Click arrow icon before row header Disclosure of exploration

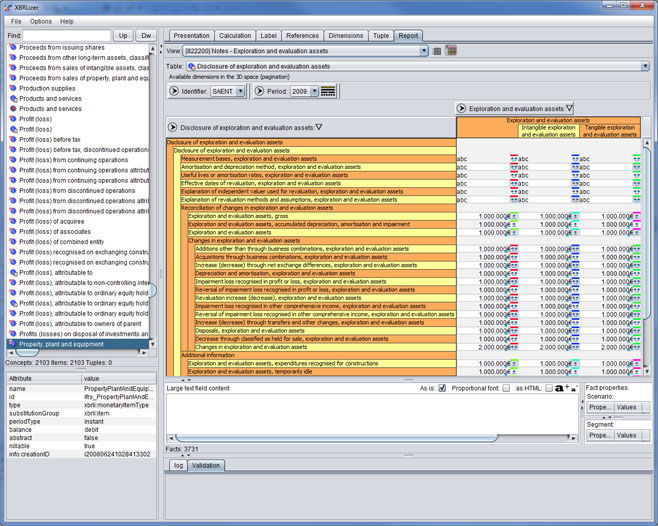pos(172,127)
